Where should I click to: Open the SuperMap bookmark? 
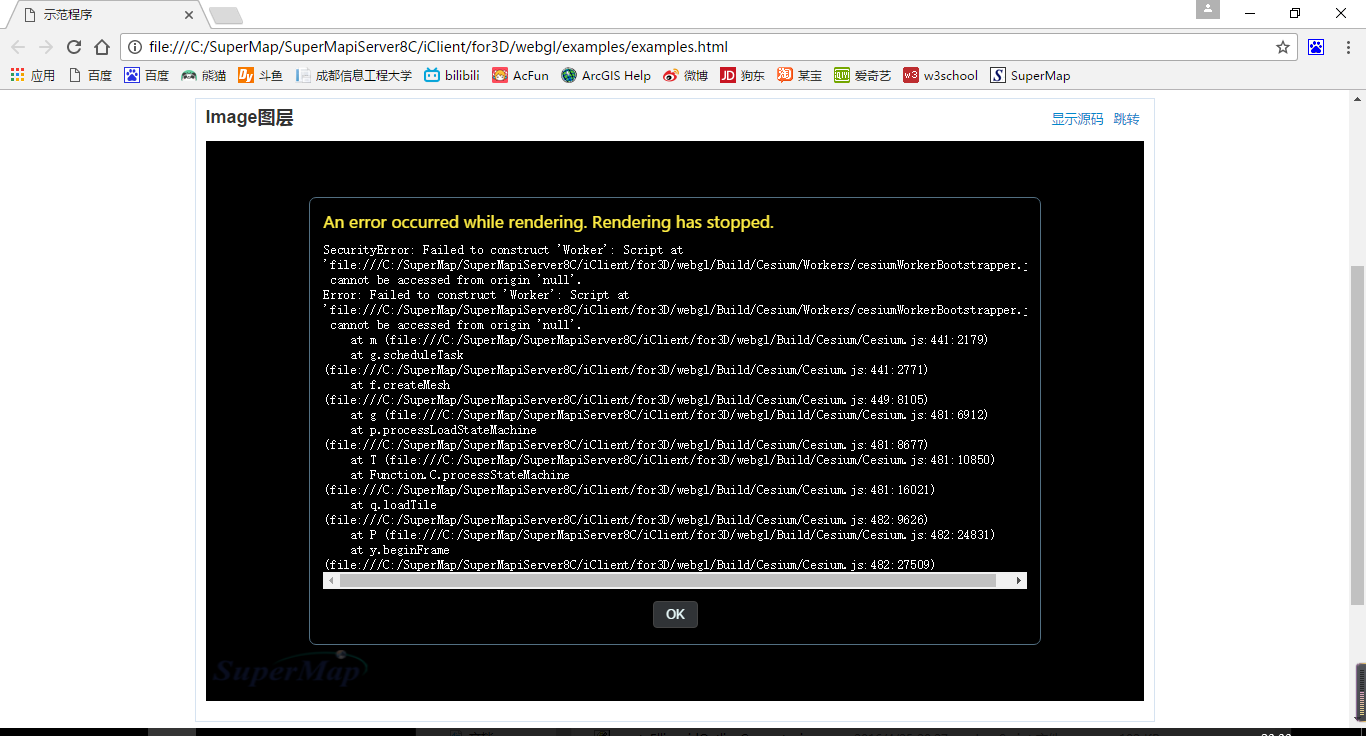pyautogui.click(x=1030, y=75)
